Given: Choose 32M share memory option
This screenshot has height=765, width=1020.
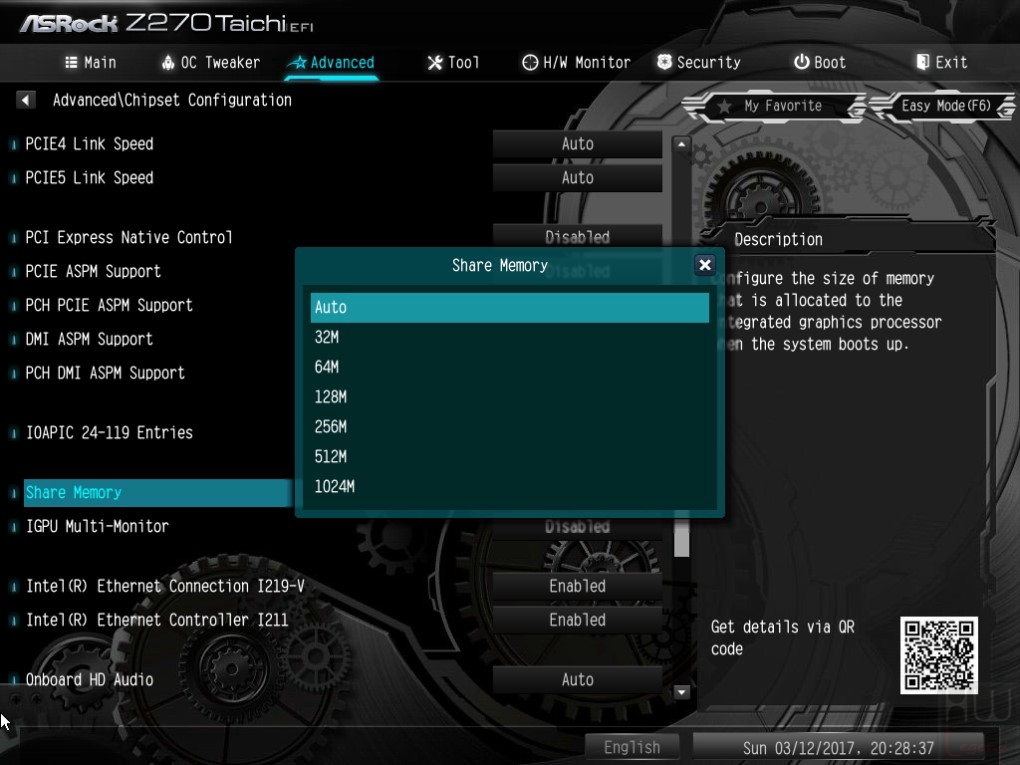Looking at the screenshot, I should (509, 337).
